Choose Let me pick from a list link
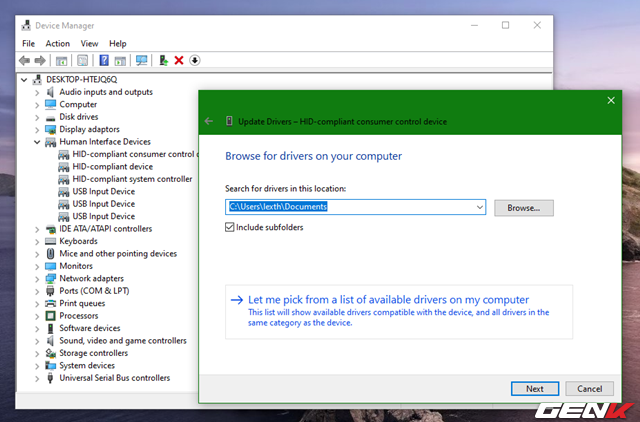The height and width of the screenshot is (422, 640). tap(399, 312)
